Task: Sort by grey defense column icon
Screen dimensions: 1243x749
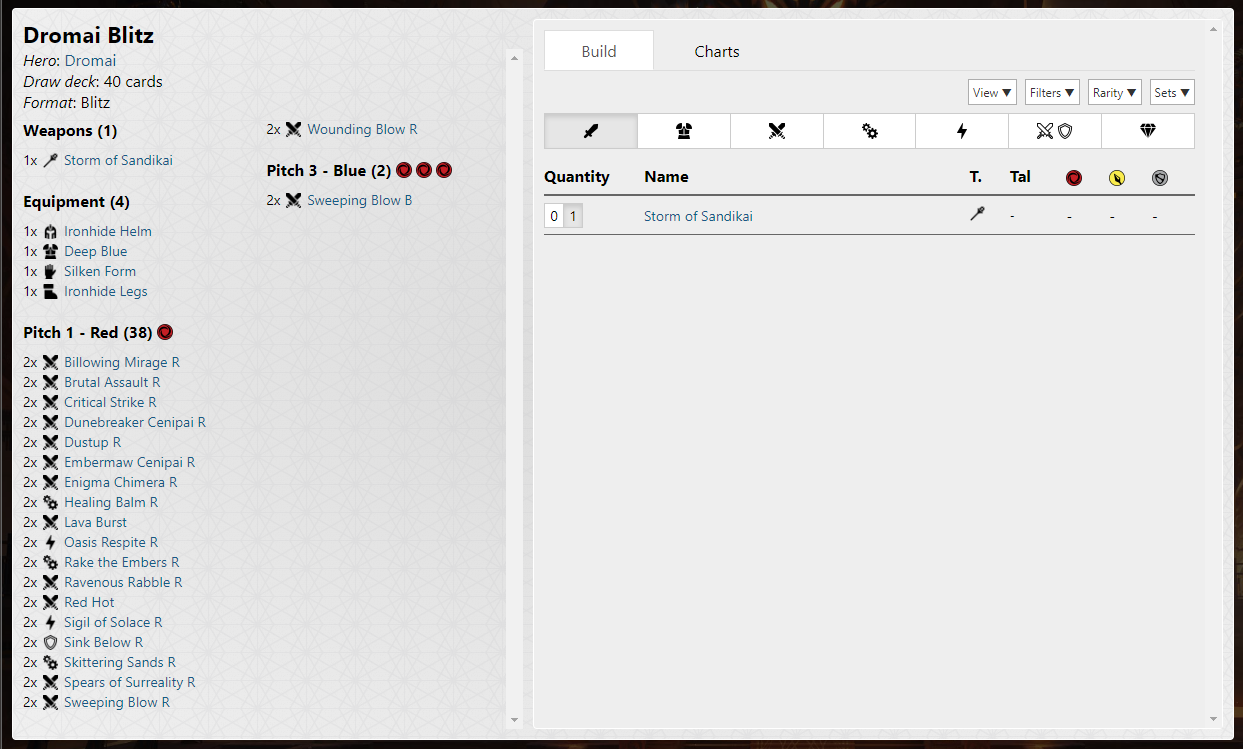Action: pyautogui.click(x=1160, y=178)
